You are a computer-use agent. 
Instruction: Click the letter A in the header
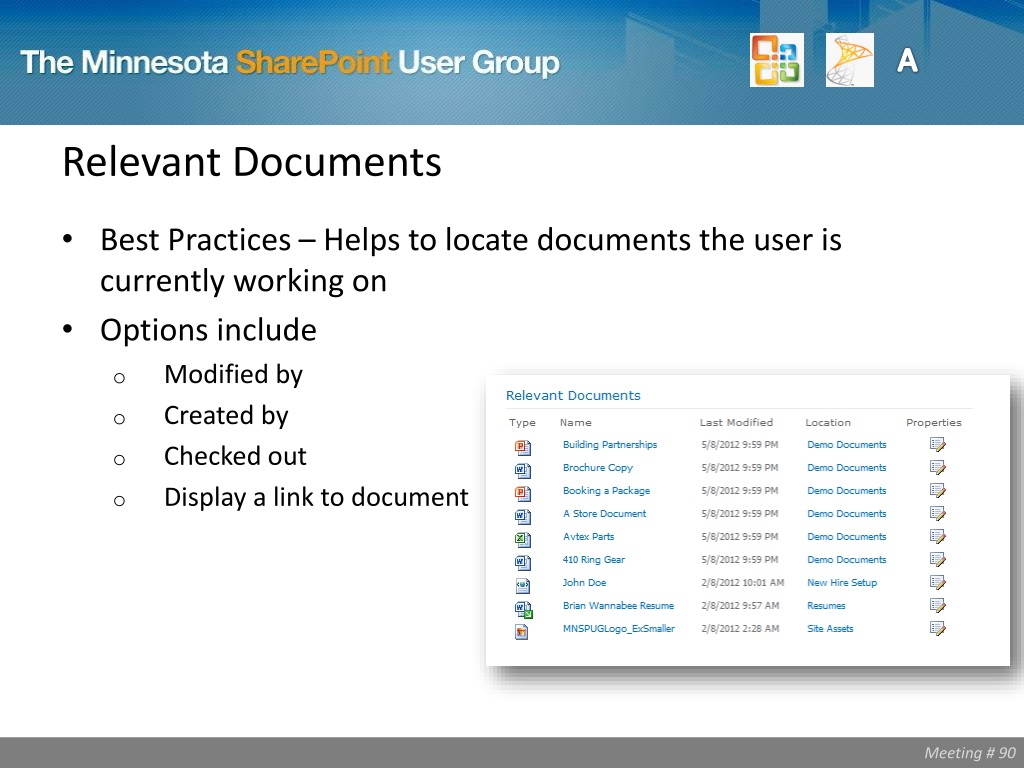click(907, 61)
